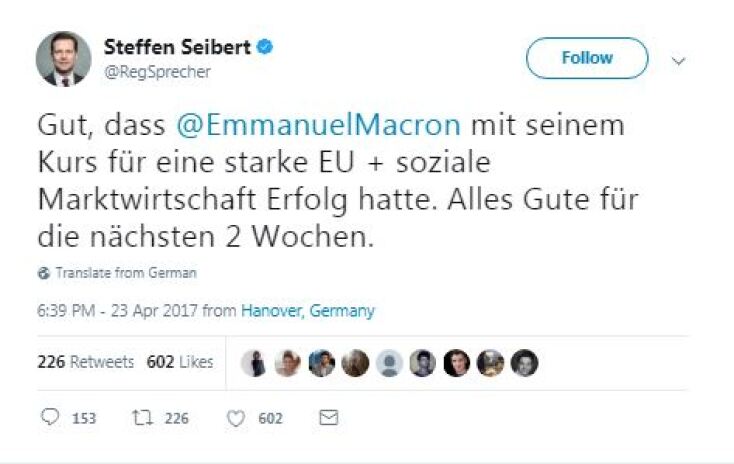Follow Steffen Seibert
The image size is (734, 464).
[586, 58]
